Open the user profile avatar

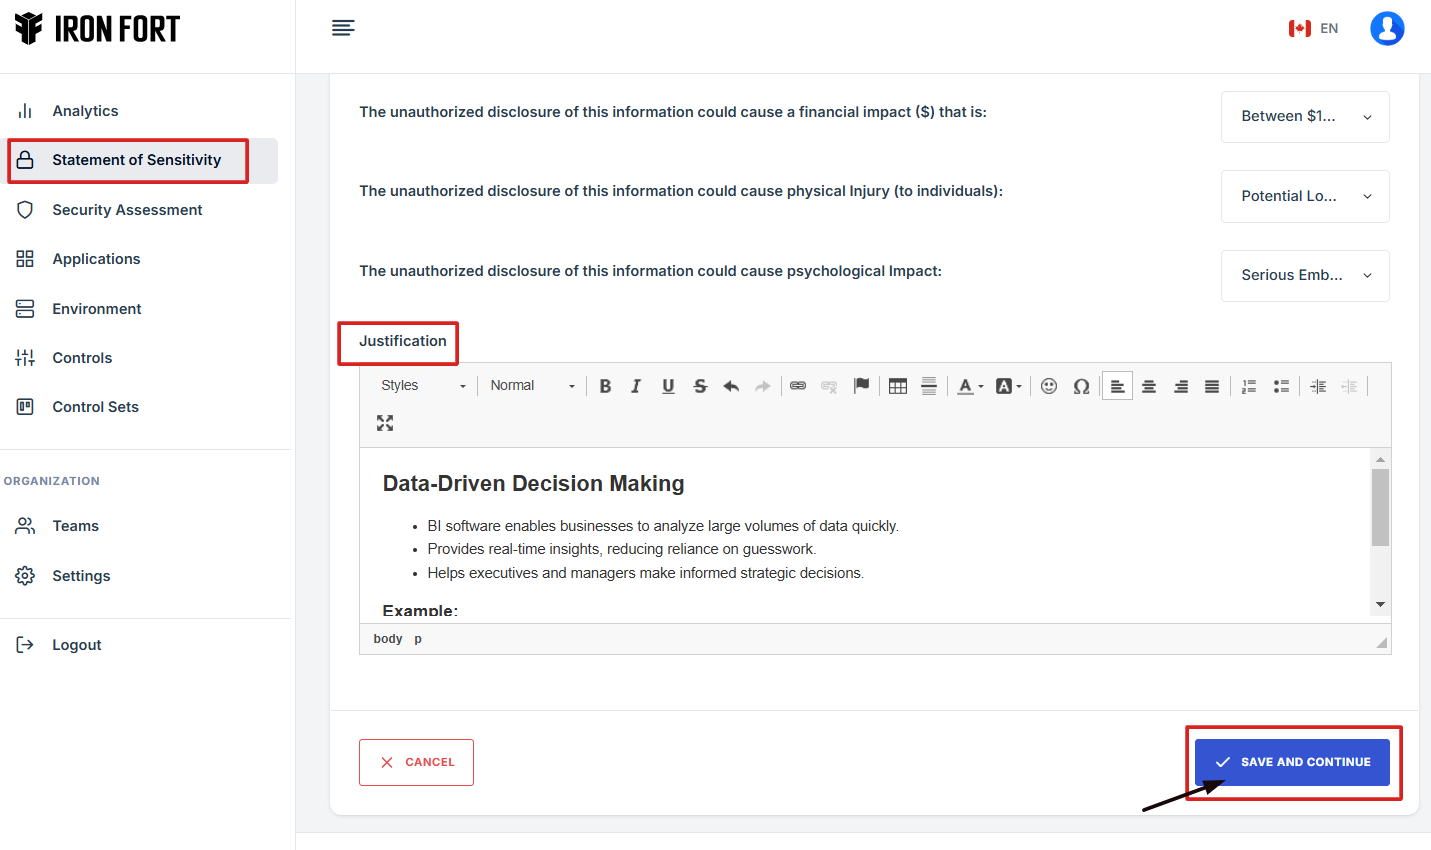pos(1387,29)
